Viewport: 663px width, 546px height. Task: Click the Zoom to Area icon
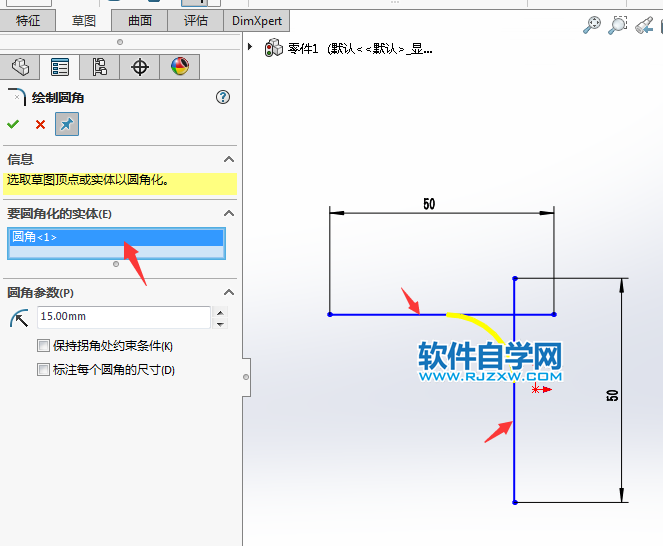point(617,25)
